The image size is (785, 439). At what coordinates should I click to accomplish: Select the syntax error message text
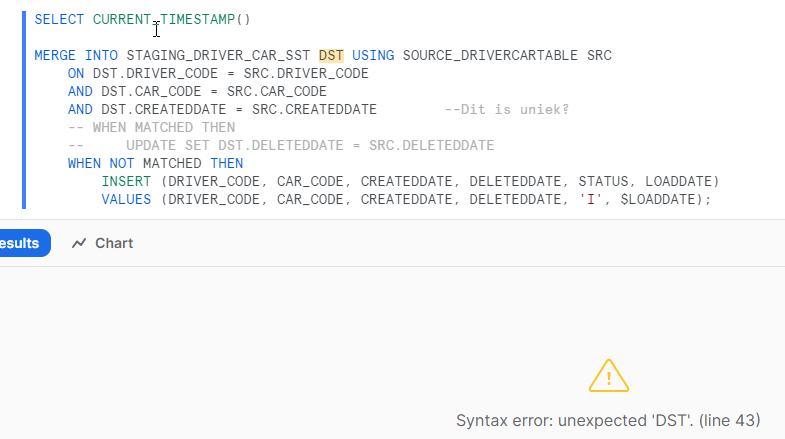(608, 420)
